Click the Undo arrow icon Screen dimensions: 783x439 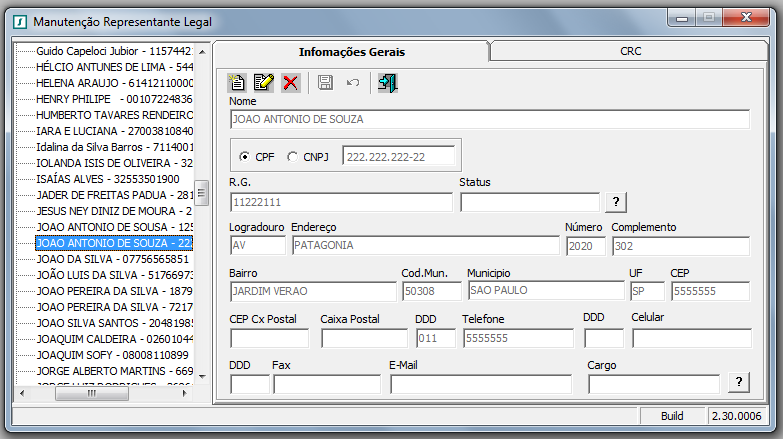[352, 83]
